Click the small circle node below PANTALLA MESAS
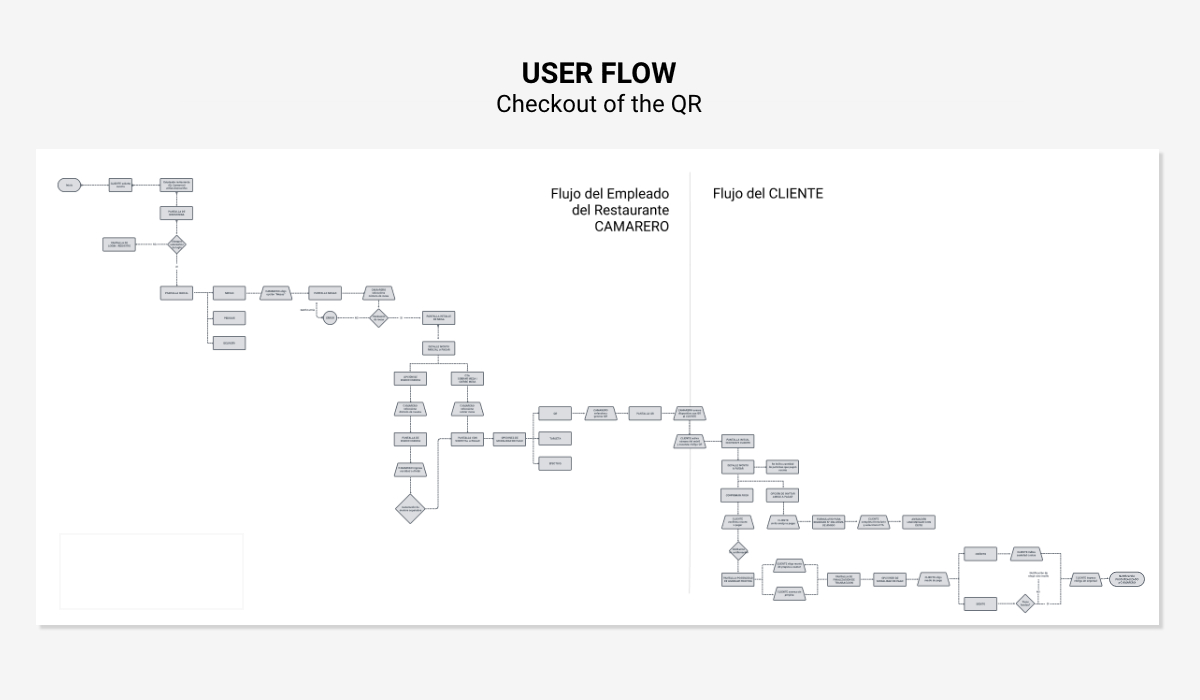 pos(330,318)
